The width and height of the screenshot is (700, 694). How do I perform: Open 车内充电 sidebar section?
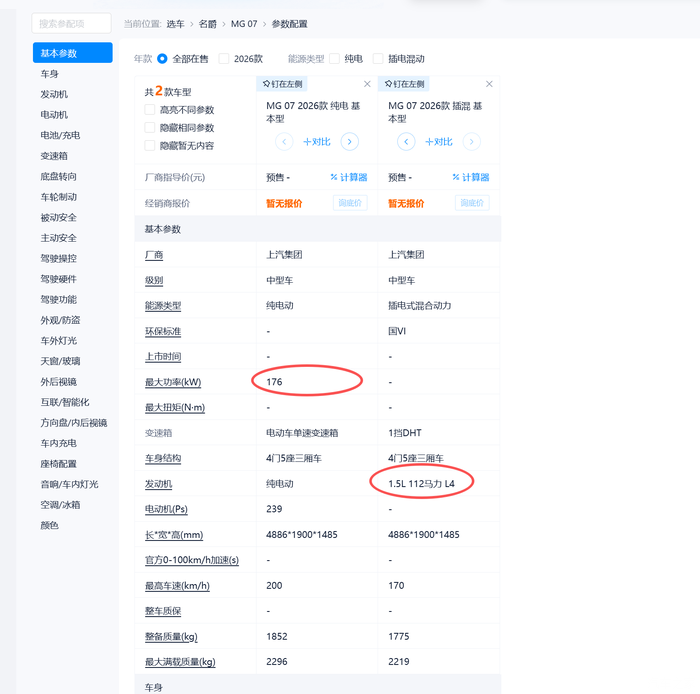pos(58,443)
